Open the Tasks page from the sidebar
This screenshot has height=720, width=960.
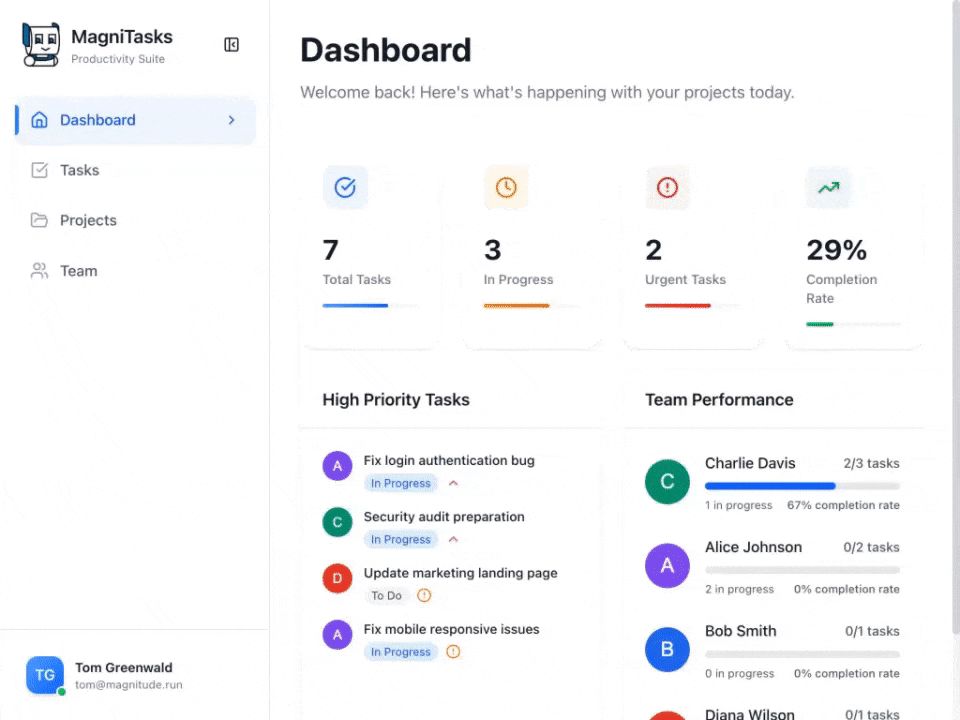(80, 170)
